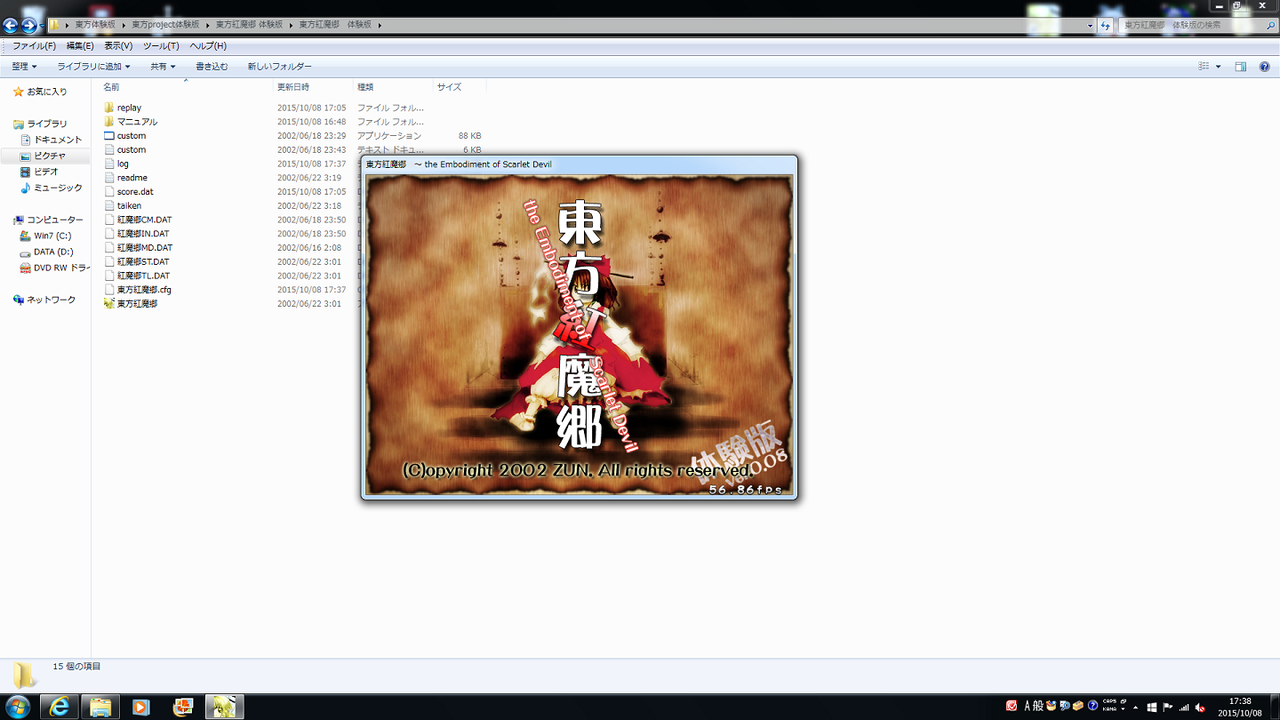Go back with the Explorer back arrow
The image size is (1280, 720).
point(12,25)
